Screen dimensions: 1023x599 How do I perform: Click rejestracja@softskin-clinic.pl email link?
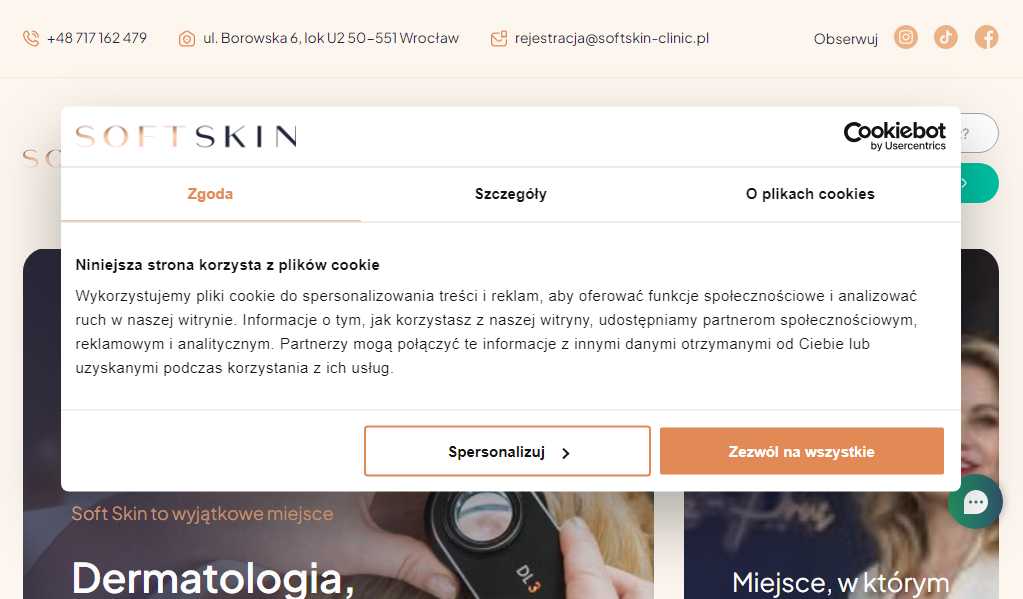[x=612, y=38]
